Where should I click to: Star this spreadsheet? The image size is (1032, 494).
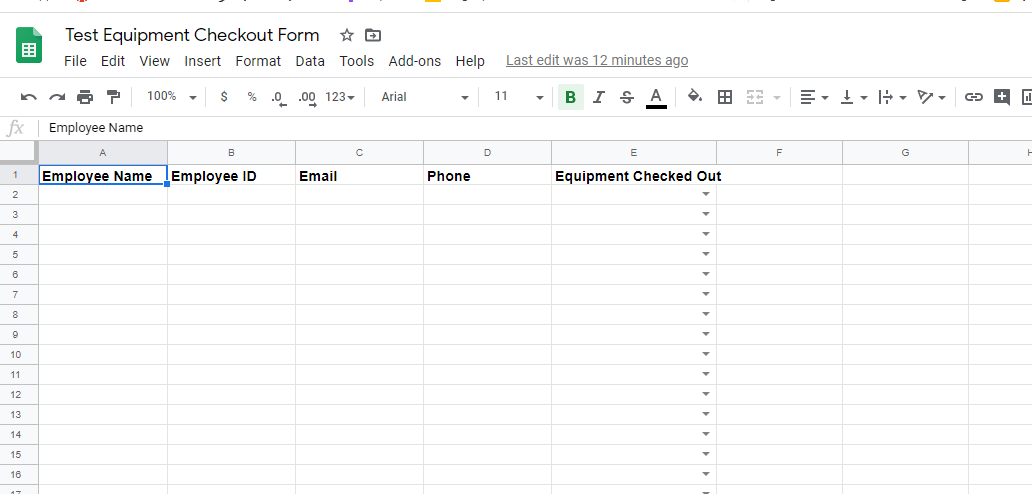tap(347, 36)
